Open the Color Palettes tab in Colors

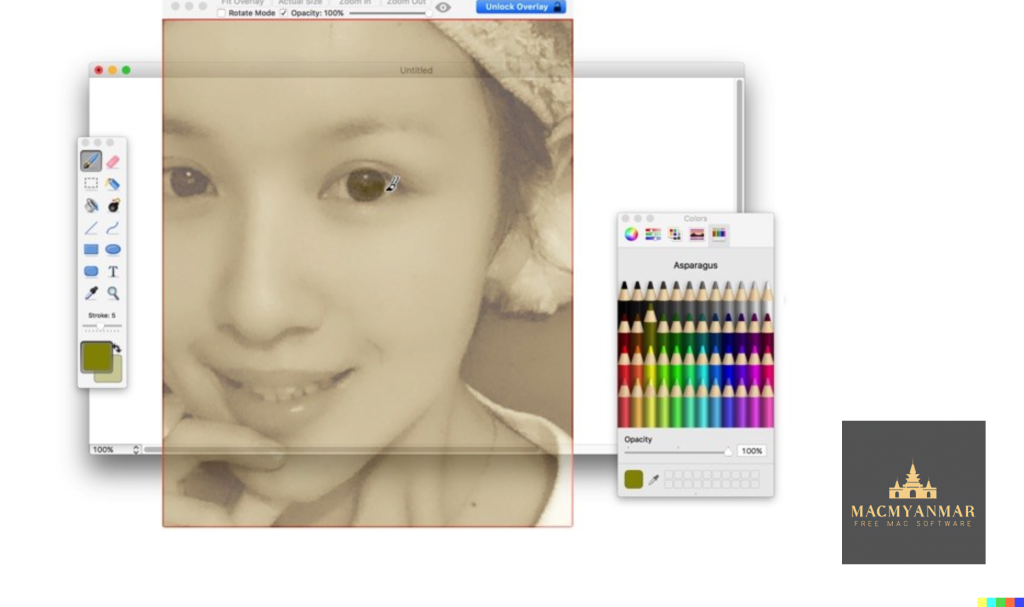click(x=675, y=234)
